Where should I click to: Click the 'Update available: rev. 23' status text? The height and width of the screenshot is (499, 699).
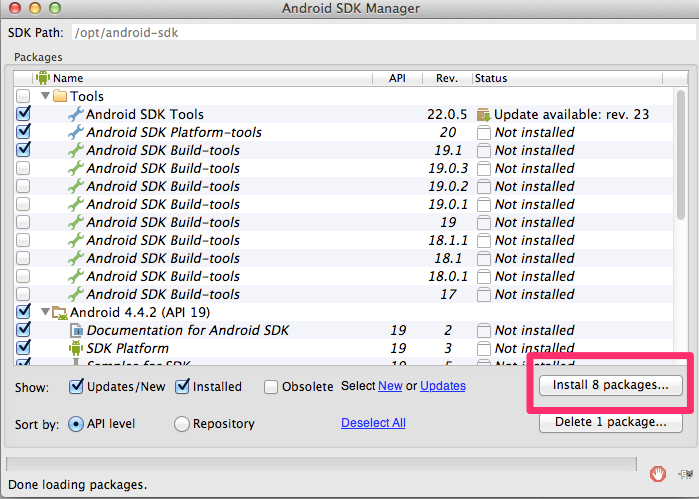[x=572, y=115]
